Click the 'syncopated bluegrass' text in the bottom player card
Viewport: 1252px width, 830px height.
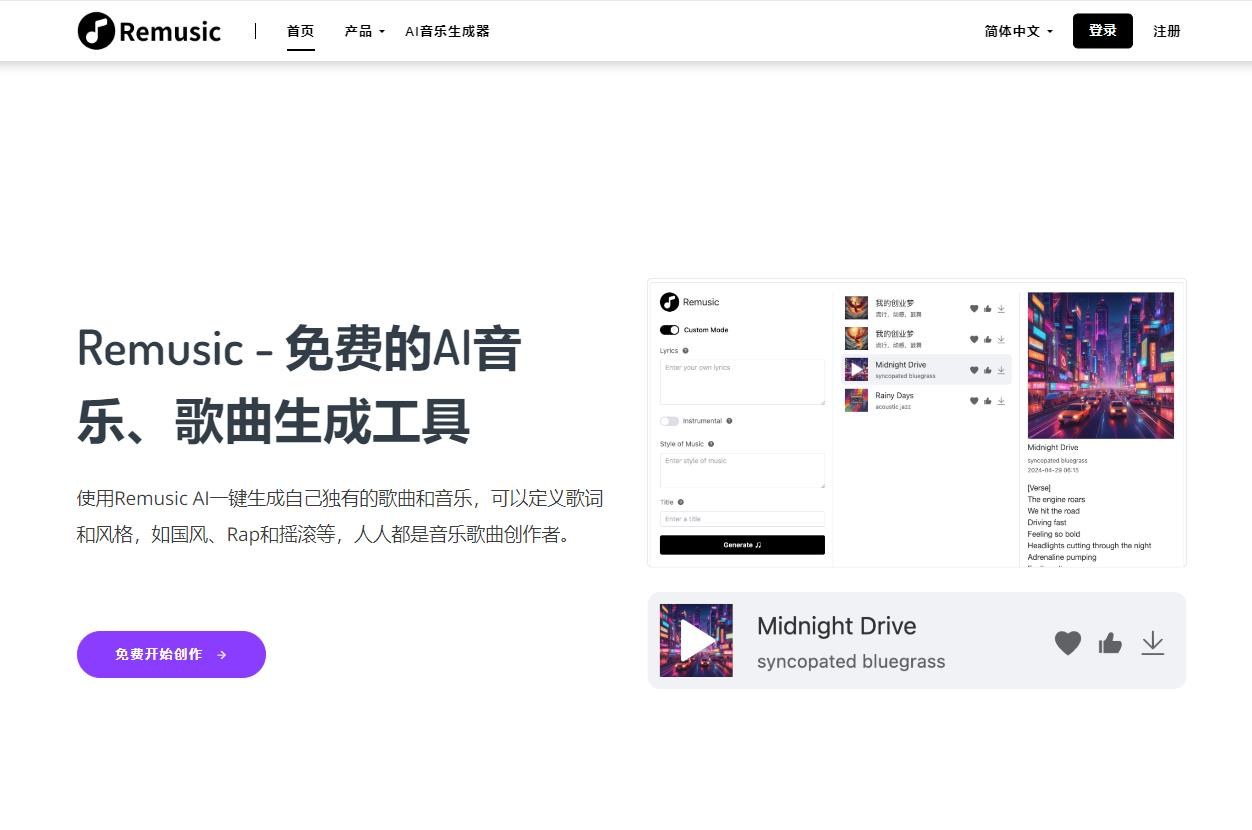(851, 661)
